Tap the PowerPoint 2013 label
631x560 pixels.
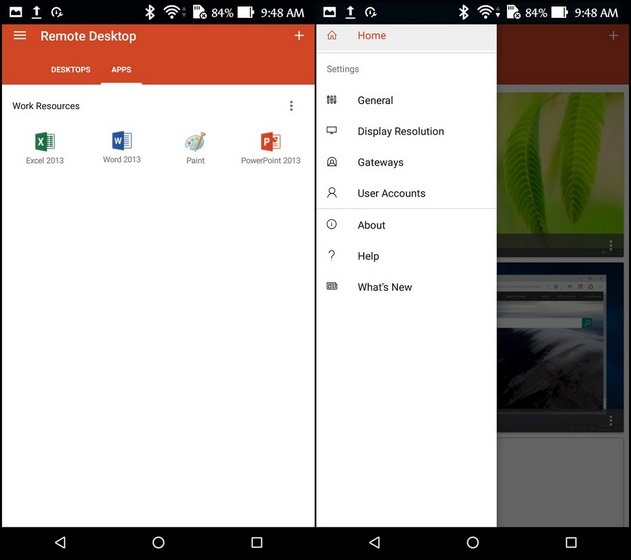tap(271, 161)
